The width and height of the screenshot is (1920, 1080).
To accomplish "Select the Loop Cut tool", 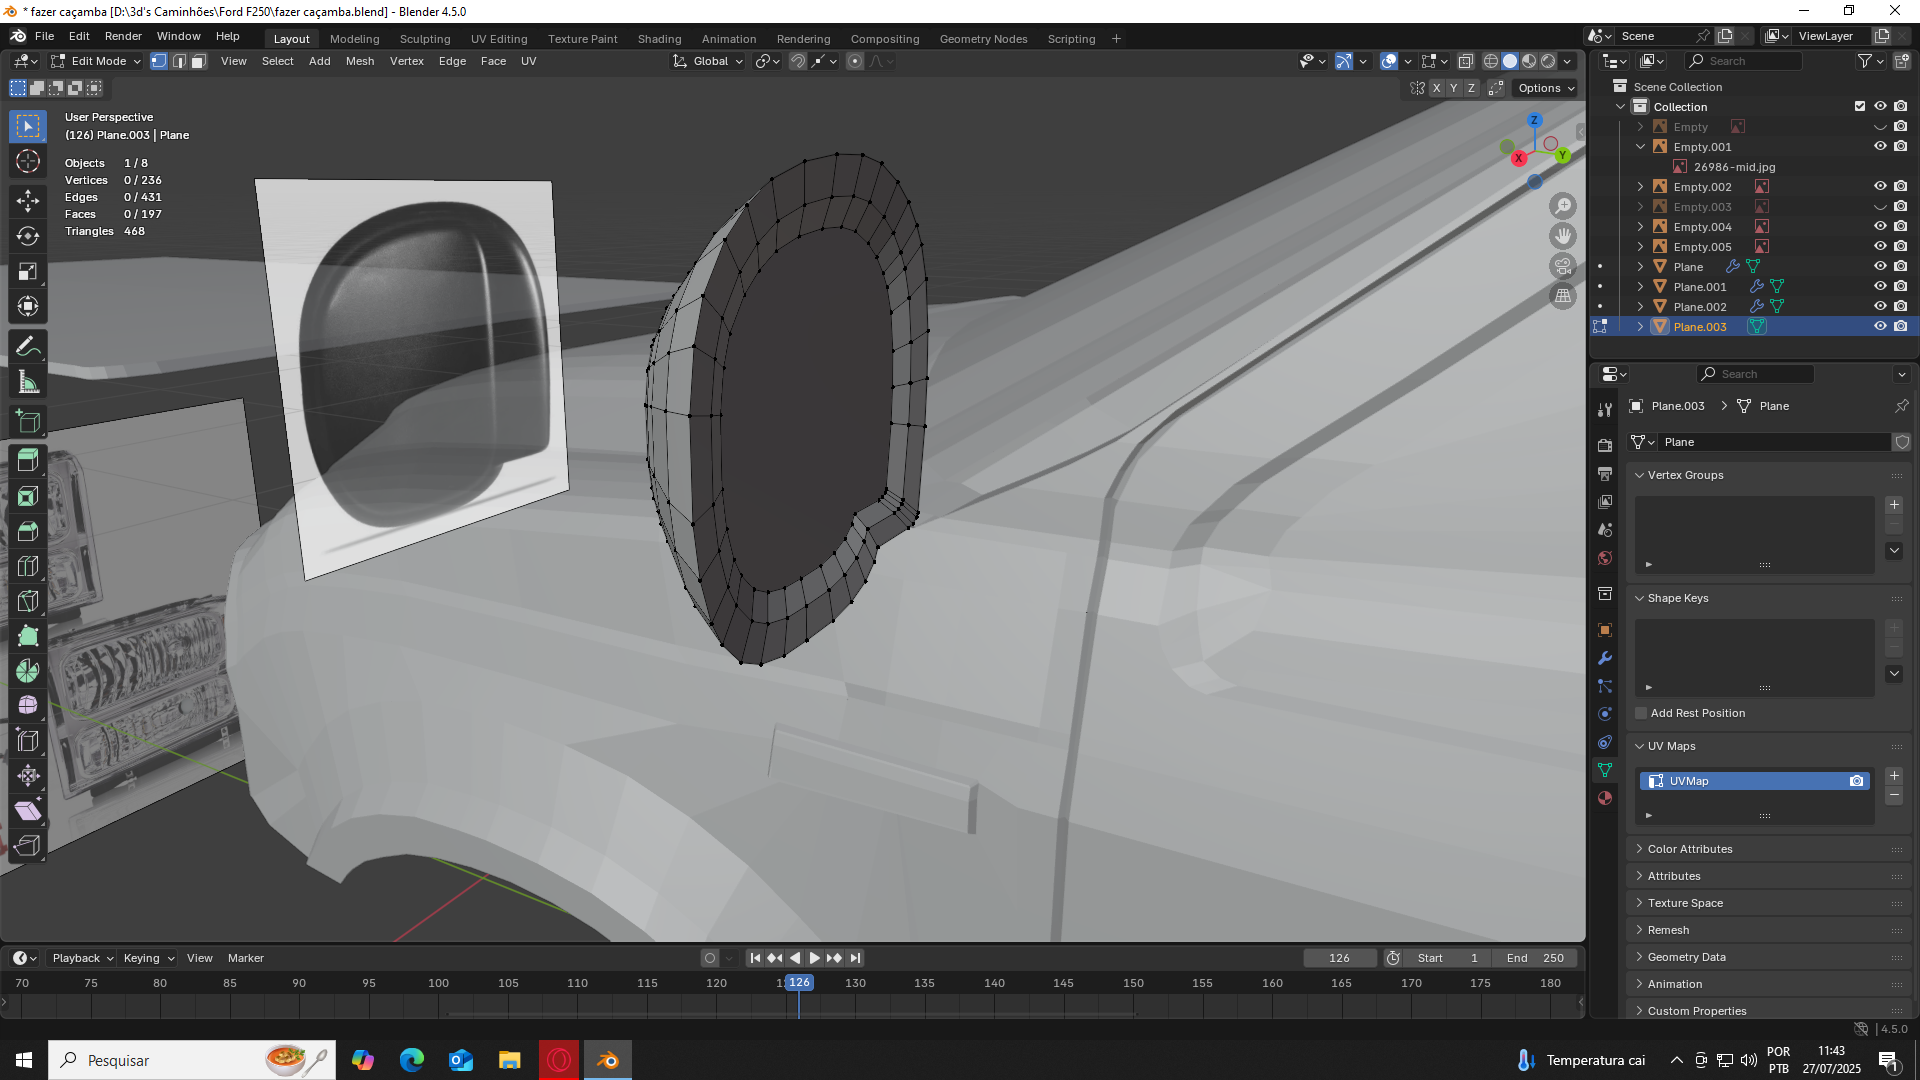I will point(27,566).
